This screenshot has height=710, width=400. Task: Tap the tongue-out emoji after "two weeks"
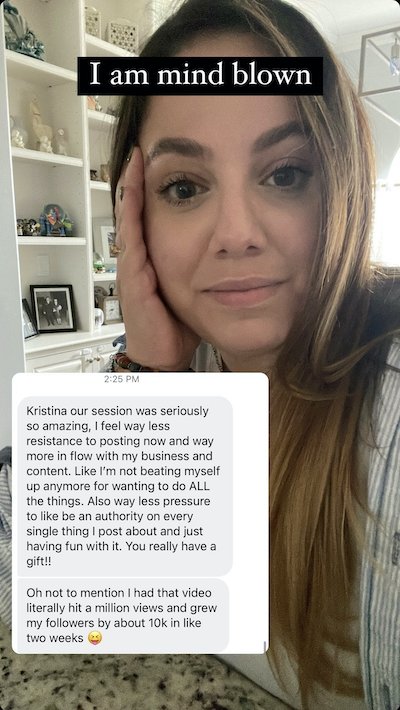click(x=95, y=638)
